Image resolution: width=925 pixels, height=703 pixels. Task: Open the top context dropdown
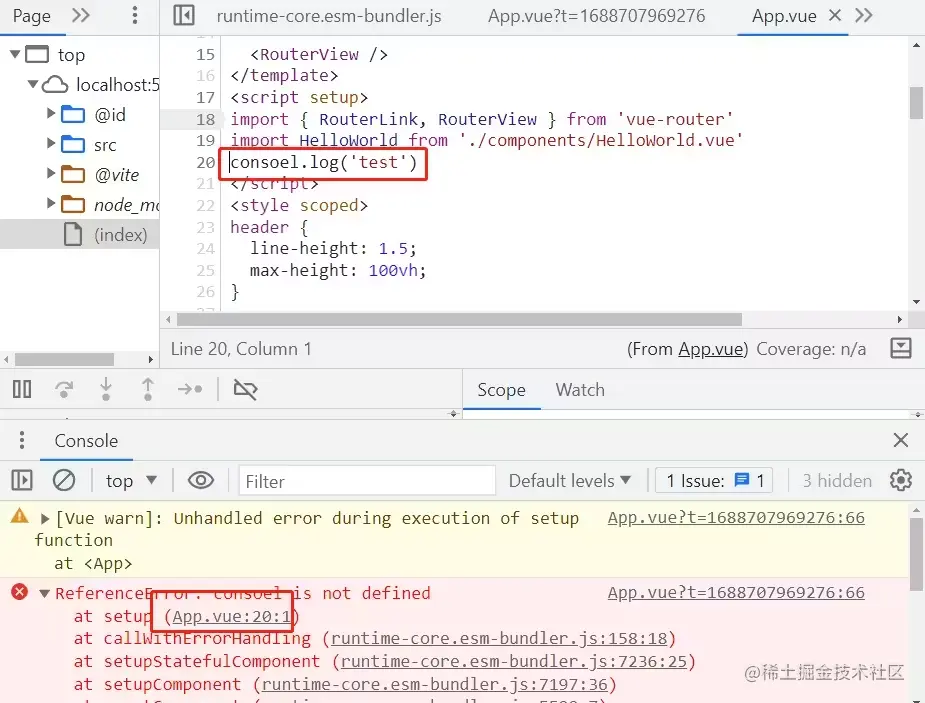(131, 481)
